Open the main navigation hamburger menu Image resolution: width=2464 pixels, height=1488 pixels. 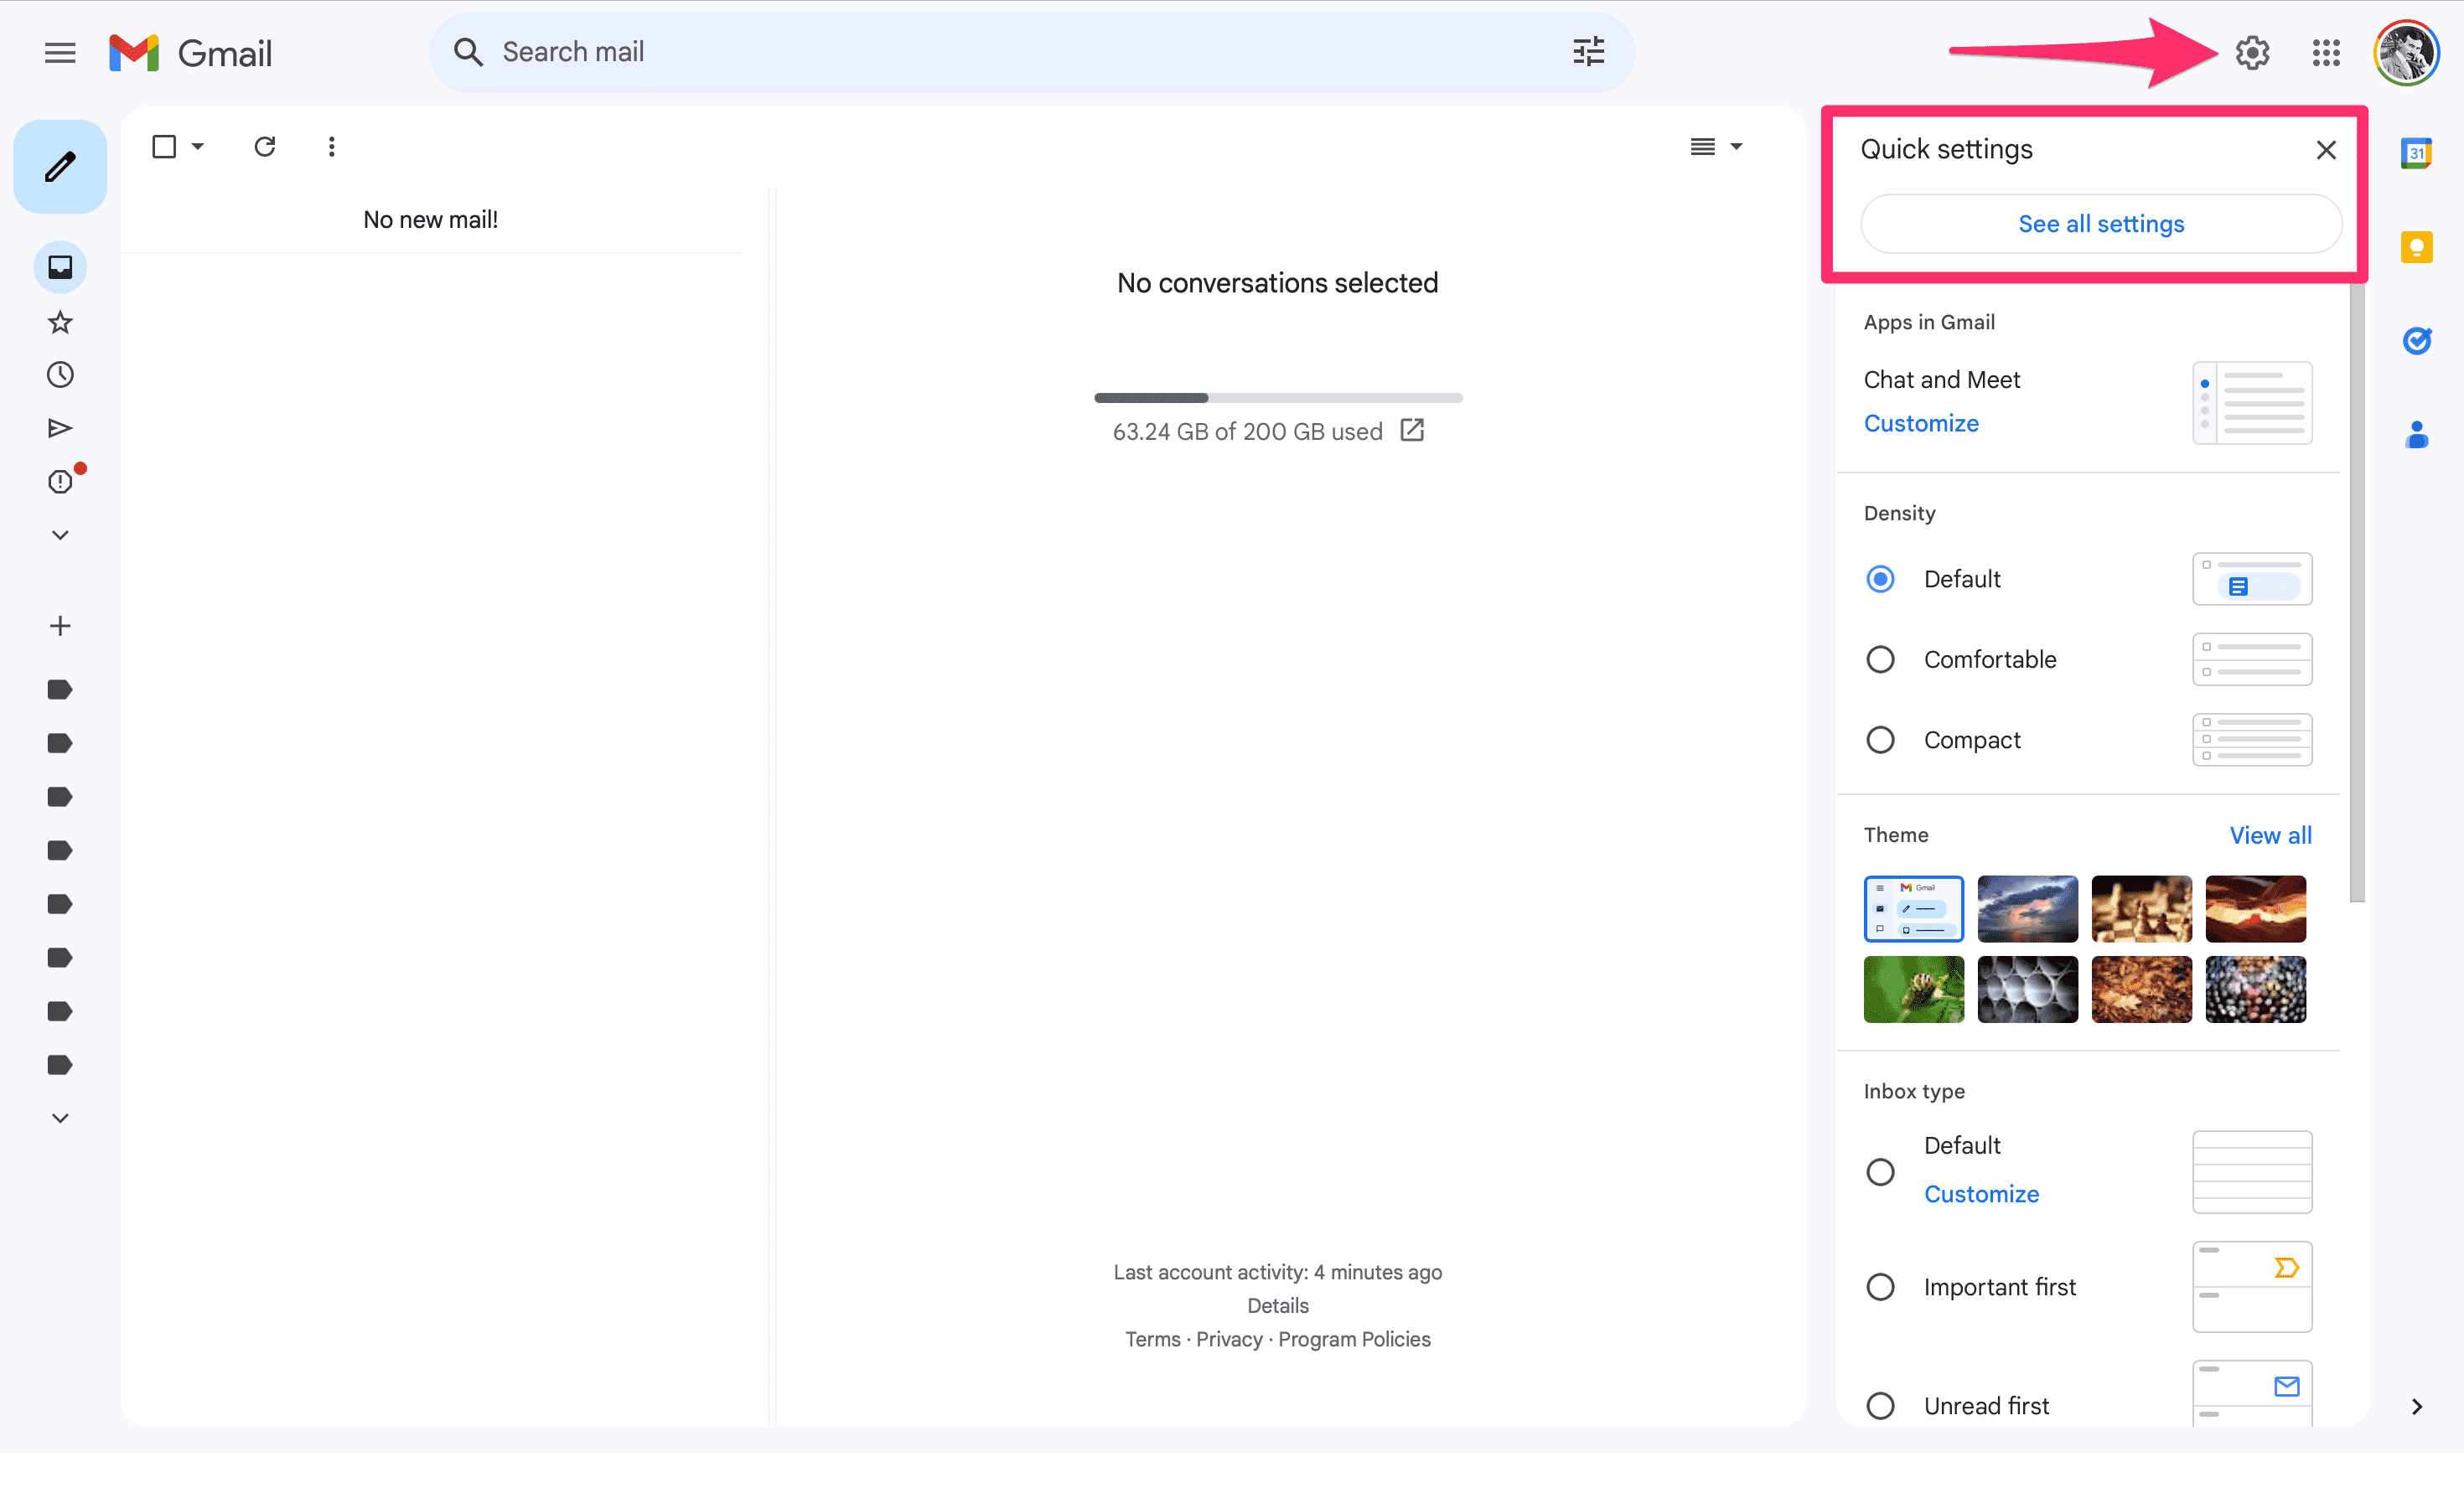click(x=59, y=52)
